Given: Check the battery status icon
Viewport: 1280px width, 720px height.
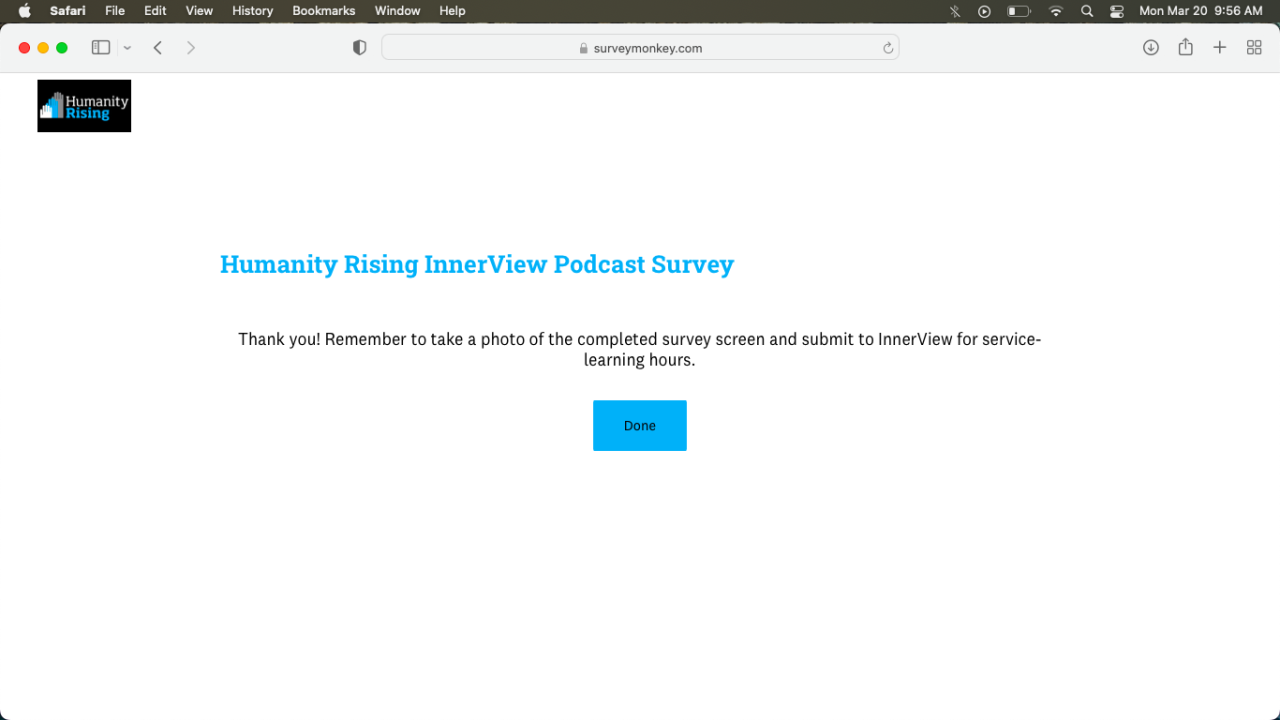Looking at the screenshot, I should 1019,11.
